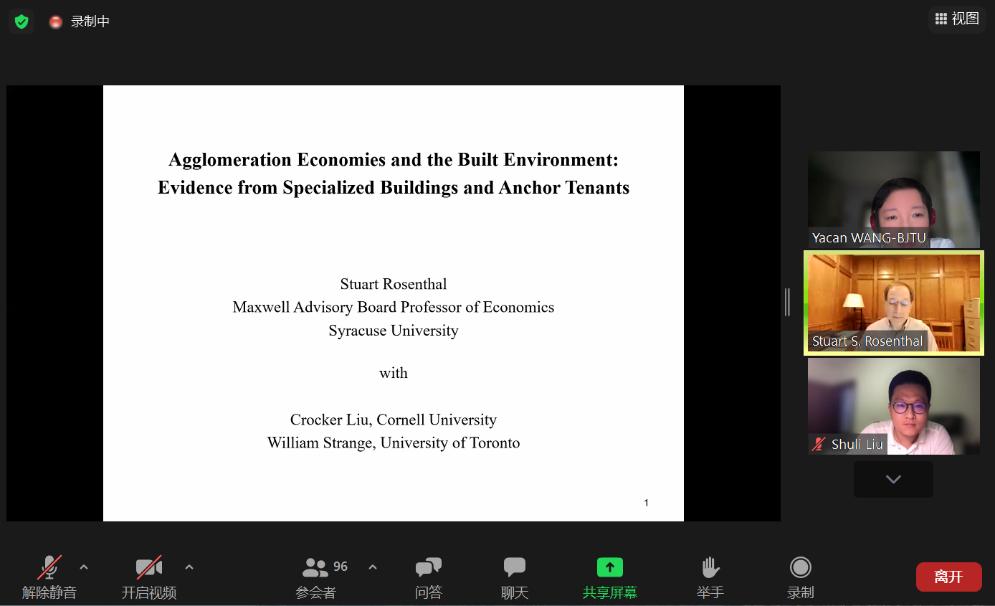995x606 pixels.
Task: Click the panel divider handle beside shared slide
Action: (787, 302)
